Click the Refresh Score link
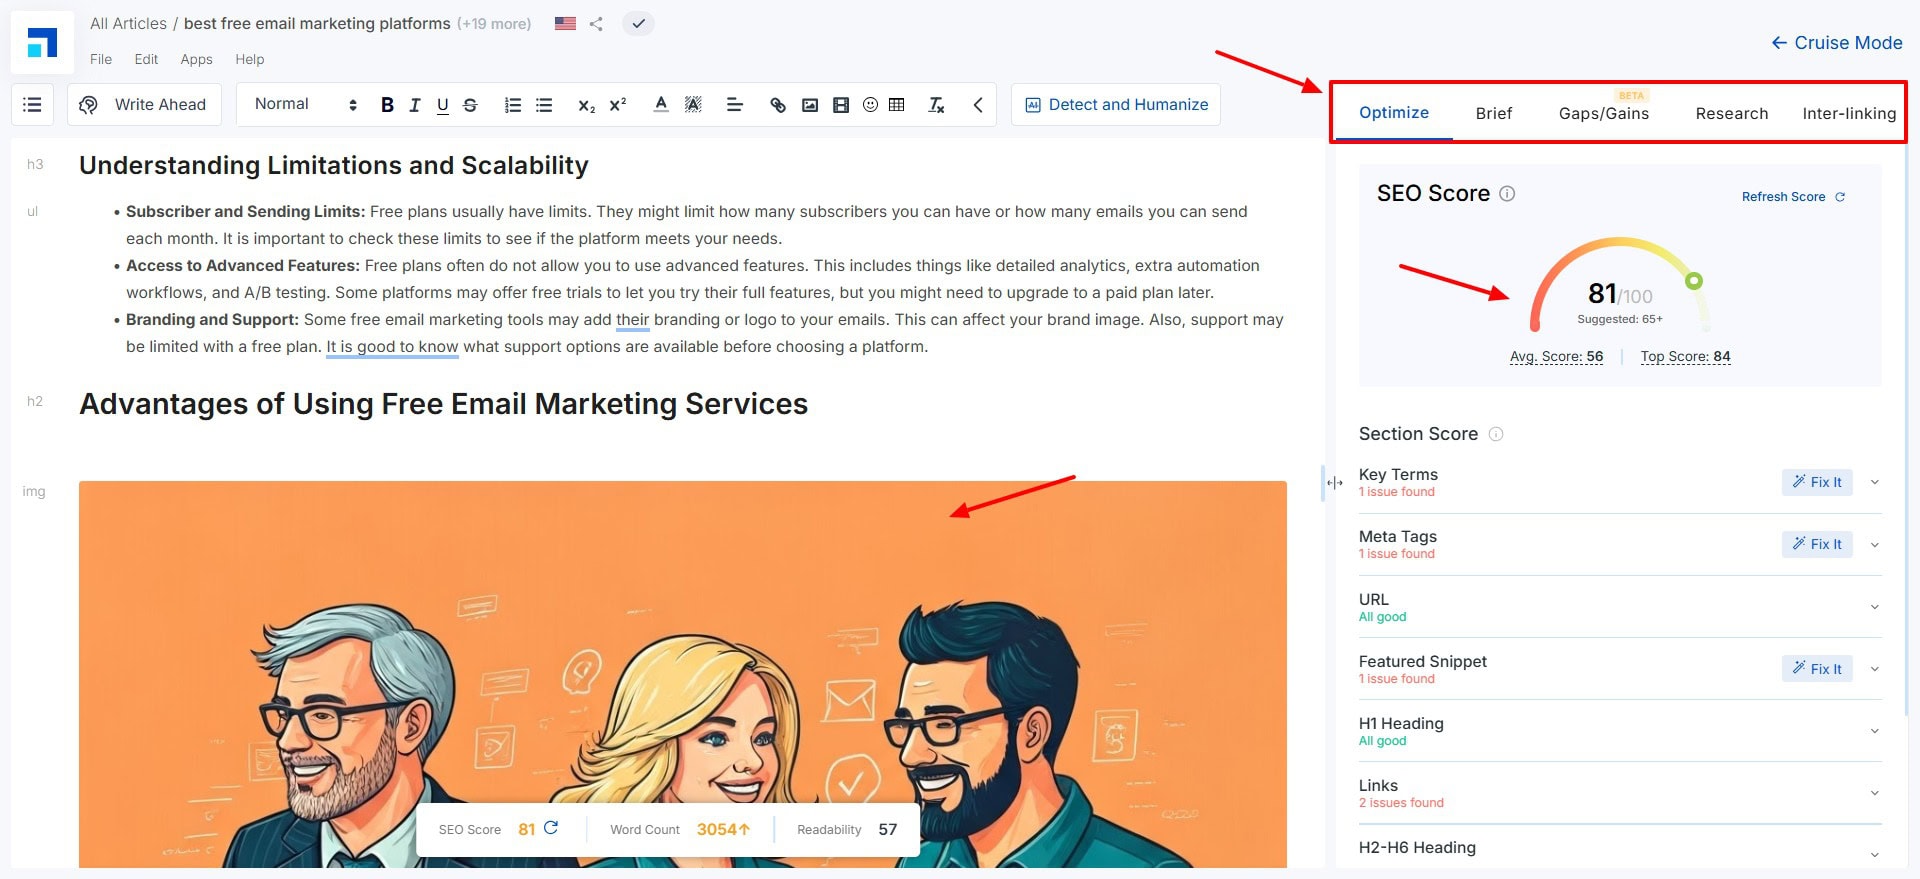The width and height of the screenshot is (1920, 879). [x=1792, y=197]
